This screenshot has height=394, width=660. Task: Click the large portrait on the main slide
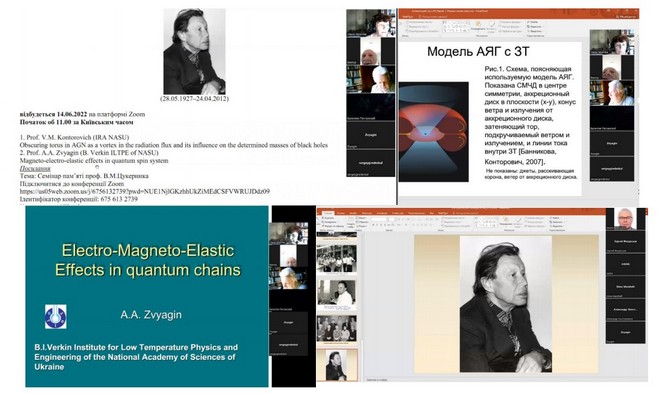[x=506, y=304]
